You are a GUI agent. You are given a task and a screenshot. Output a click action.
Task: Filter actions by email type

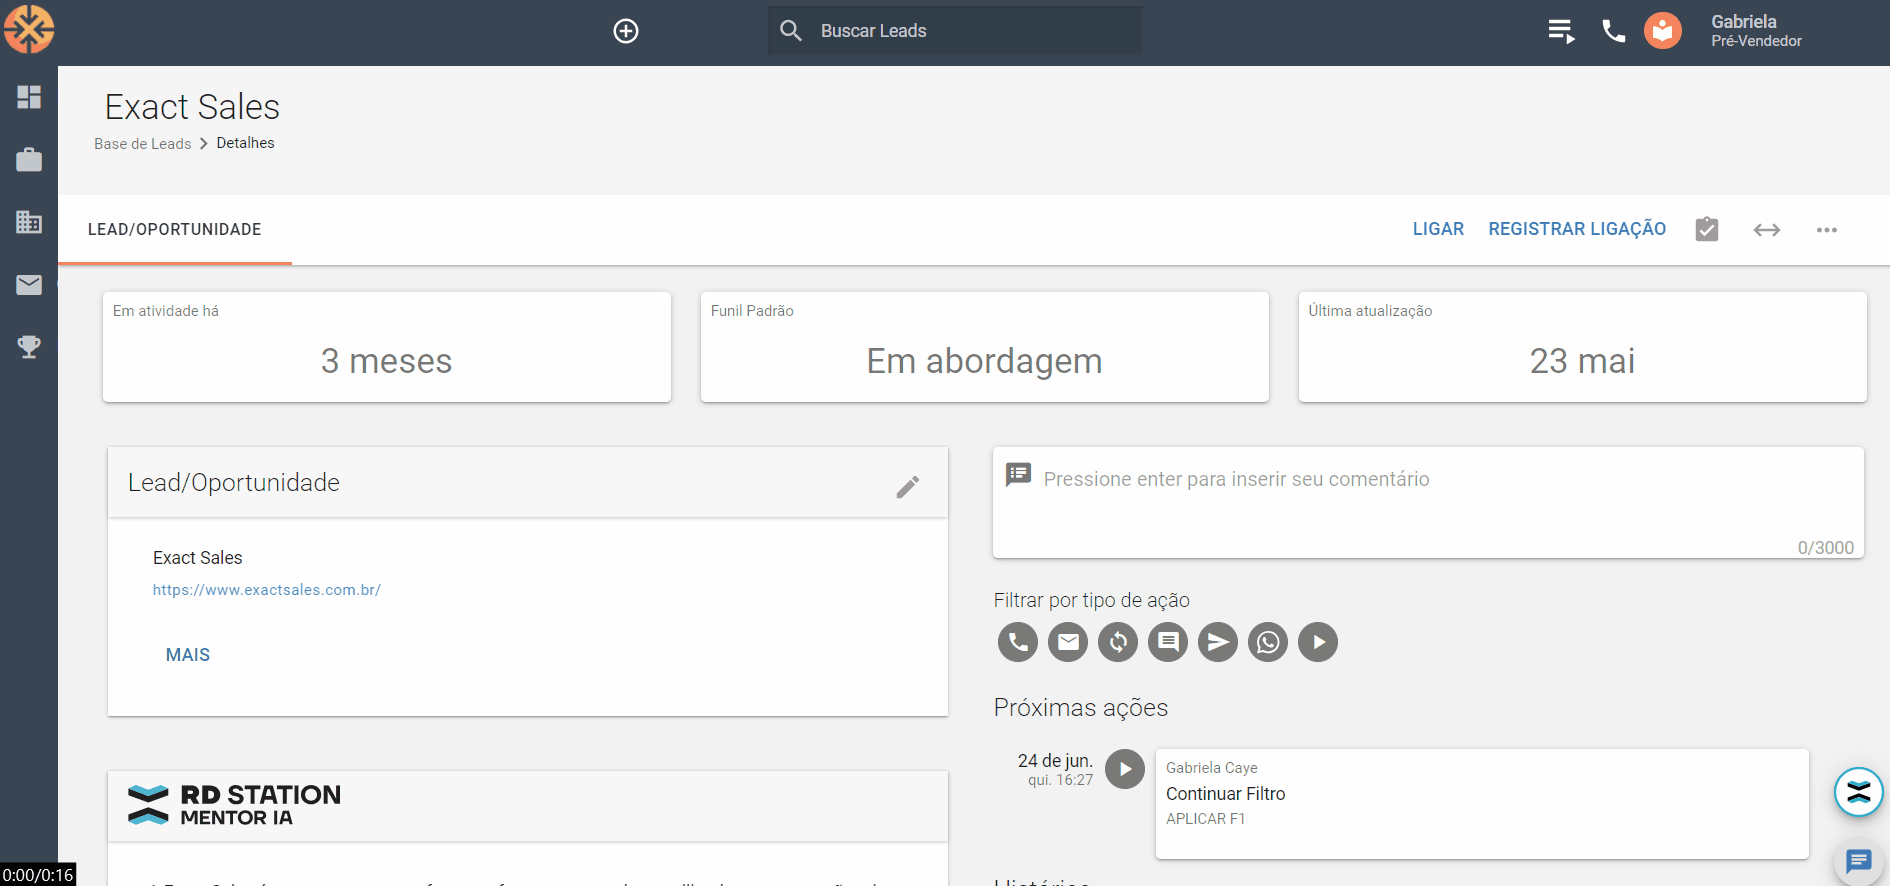[x=1068, y=642]
